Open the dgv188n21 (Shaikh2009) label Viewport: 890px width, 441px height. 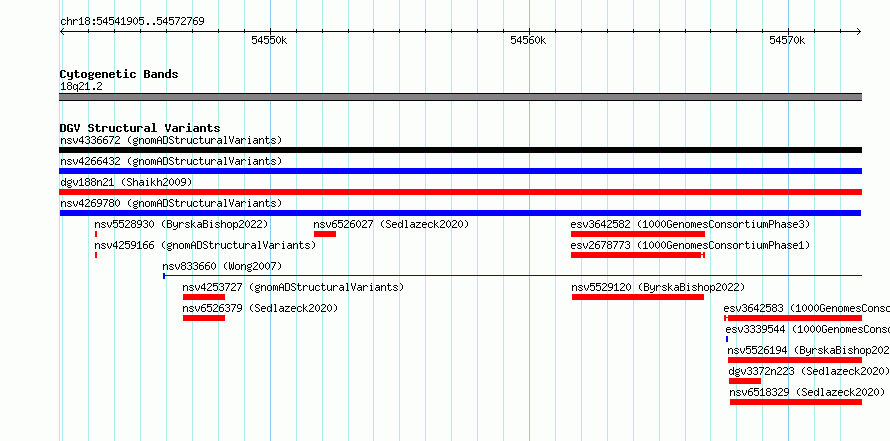[126, 182]
